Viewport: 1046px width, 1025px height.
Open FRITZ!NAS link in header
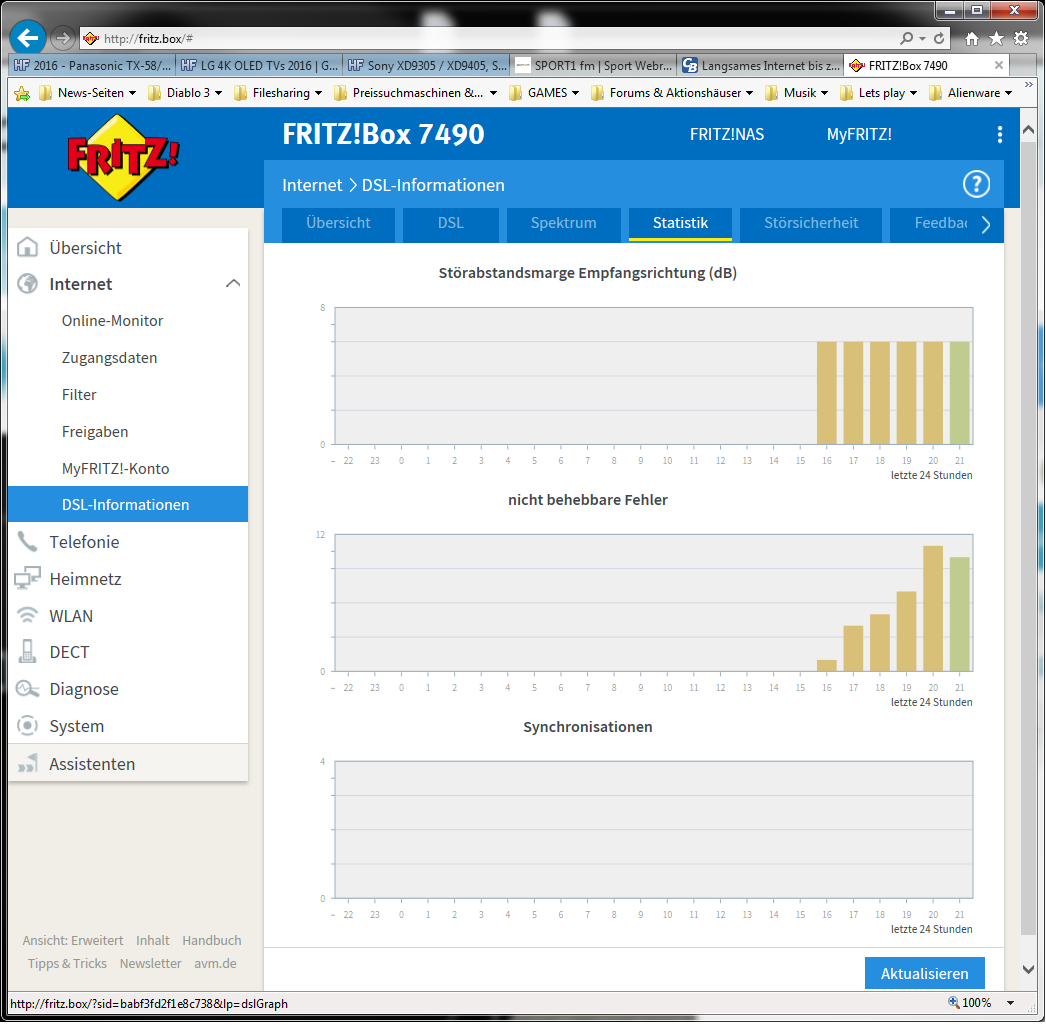pos(727,135)
